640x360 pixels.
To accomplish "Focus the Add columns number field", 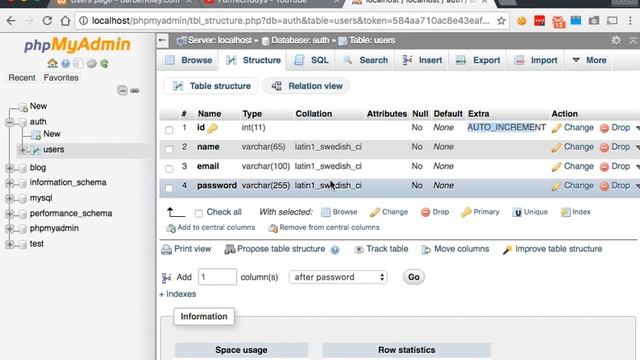I will tap(217, 277).
